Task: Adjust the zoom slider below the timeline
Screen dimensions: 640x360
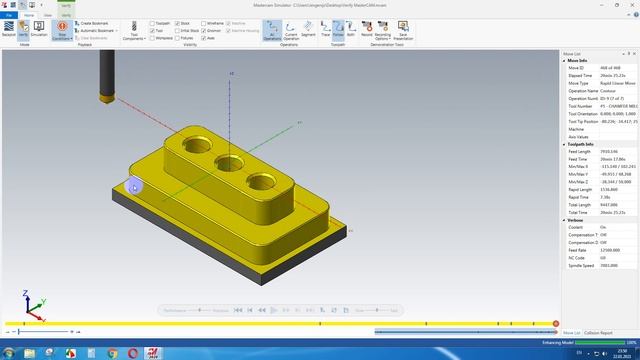Action: coord(19,332)
